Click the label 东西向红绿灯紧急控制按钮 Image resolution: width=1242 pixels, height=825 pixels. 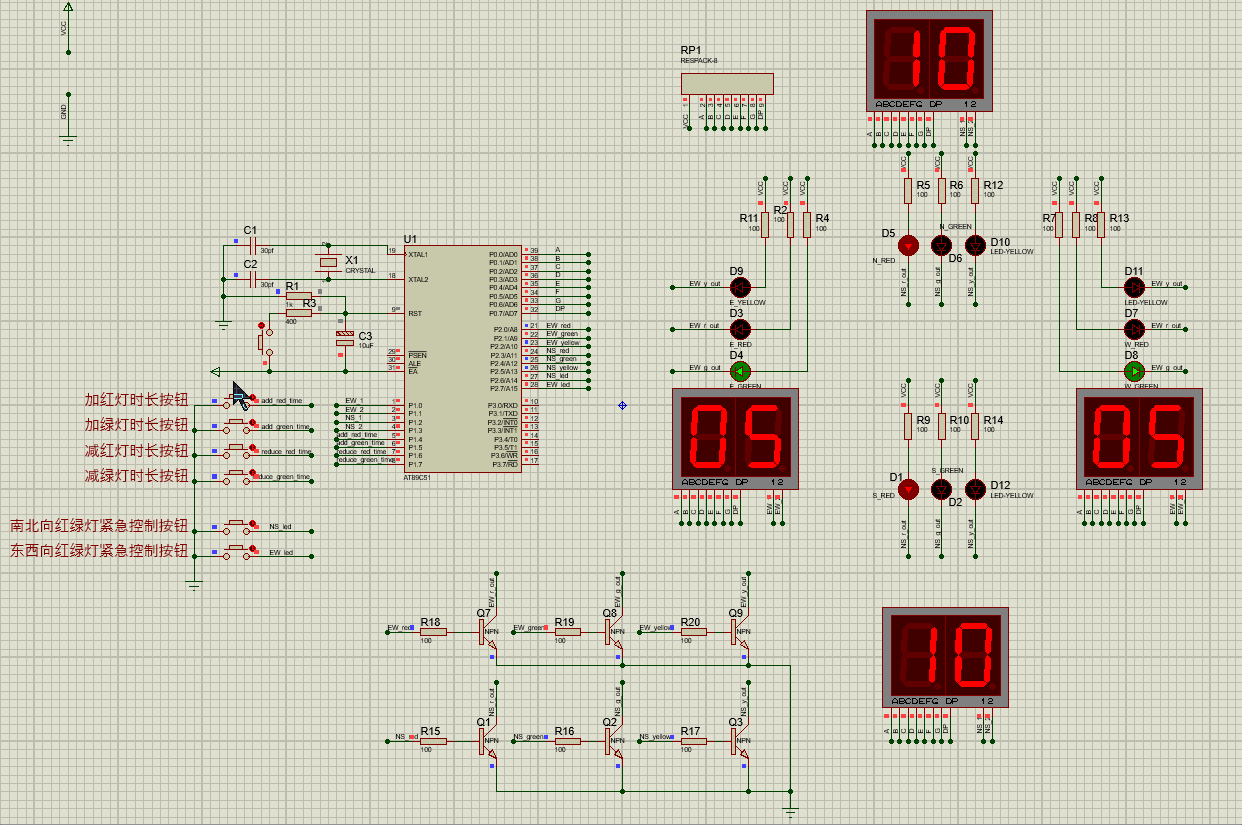click(99, 550)
